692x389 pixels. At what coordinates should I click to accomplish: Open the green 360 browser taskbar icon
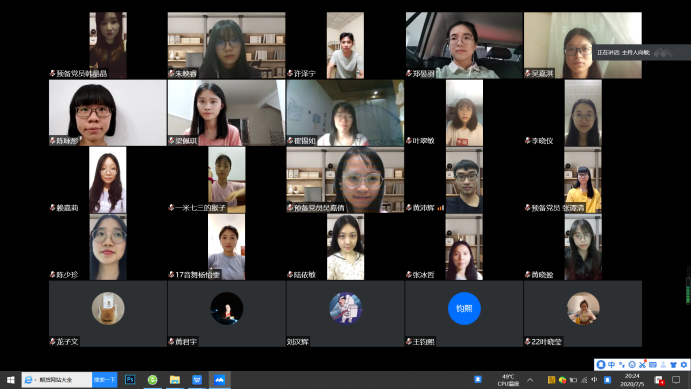click(152, 380)
